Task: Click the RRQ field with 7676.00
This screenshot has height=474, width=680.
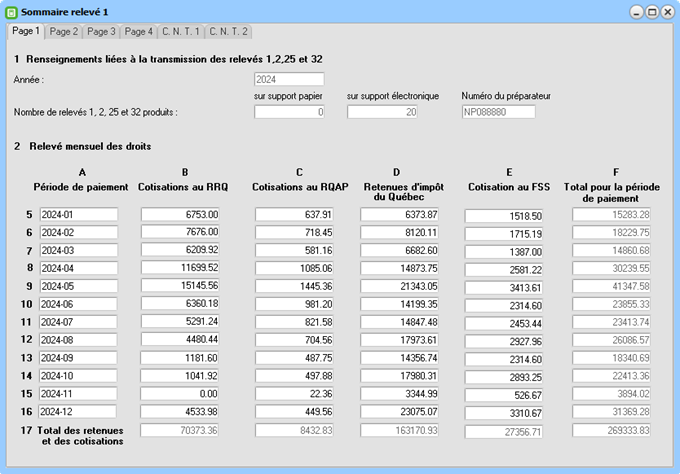Action: pos(180,232)
